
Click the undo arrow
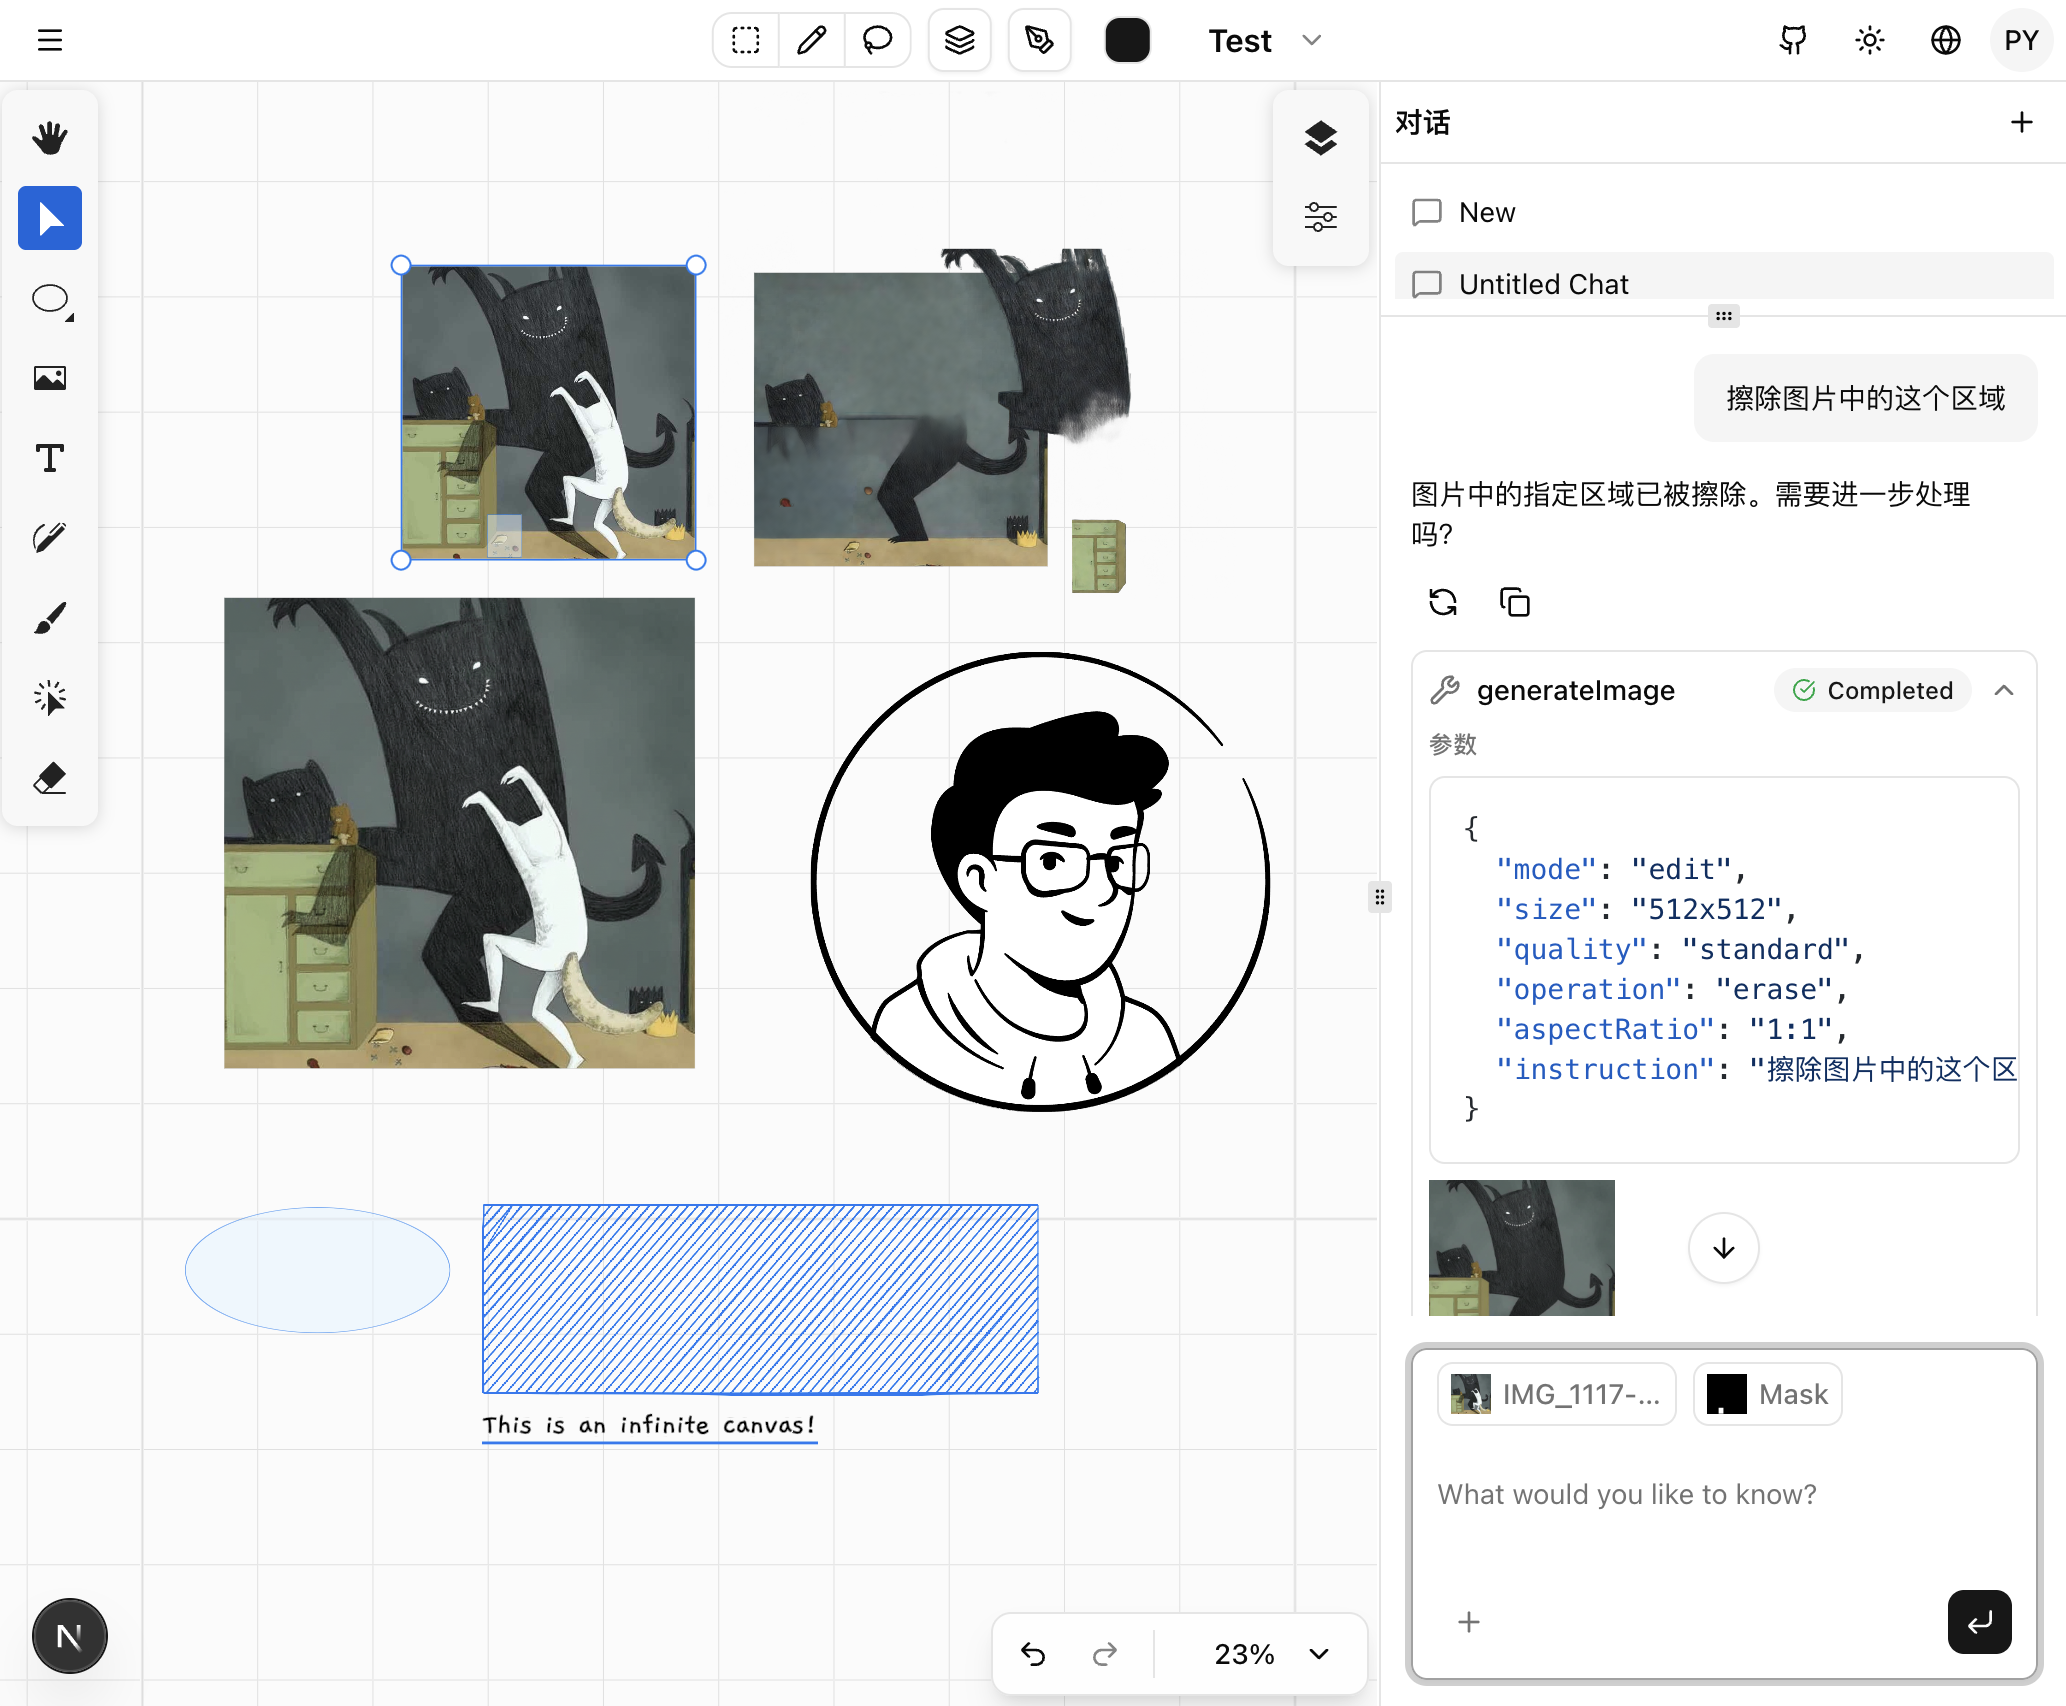[1033, 1654]
